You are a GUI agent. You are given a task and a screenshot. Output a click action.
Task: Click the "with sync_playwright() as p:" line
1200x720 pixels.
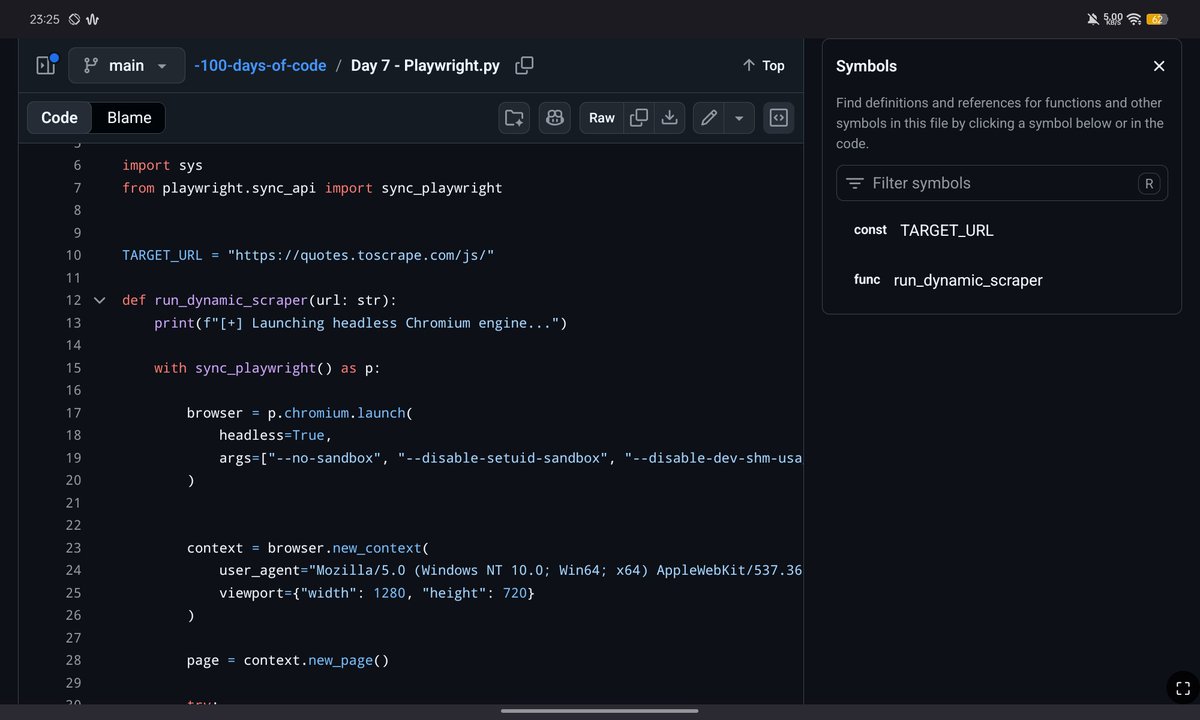(x=267, y=368)
